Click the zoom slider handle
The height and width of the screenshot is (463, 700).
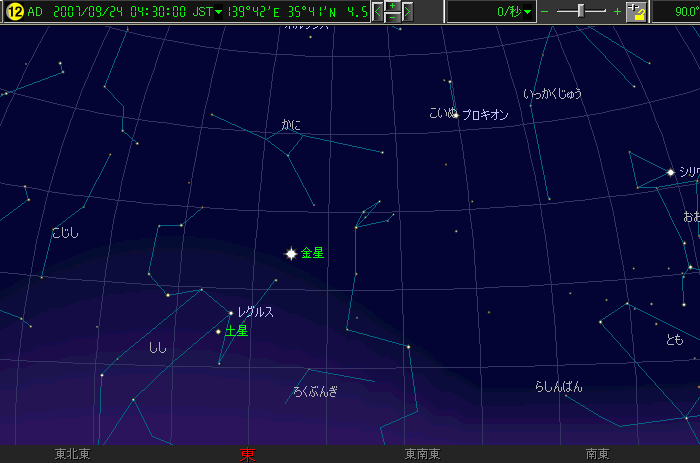pyautogui.click(x=581, y=11)
